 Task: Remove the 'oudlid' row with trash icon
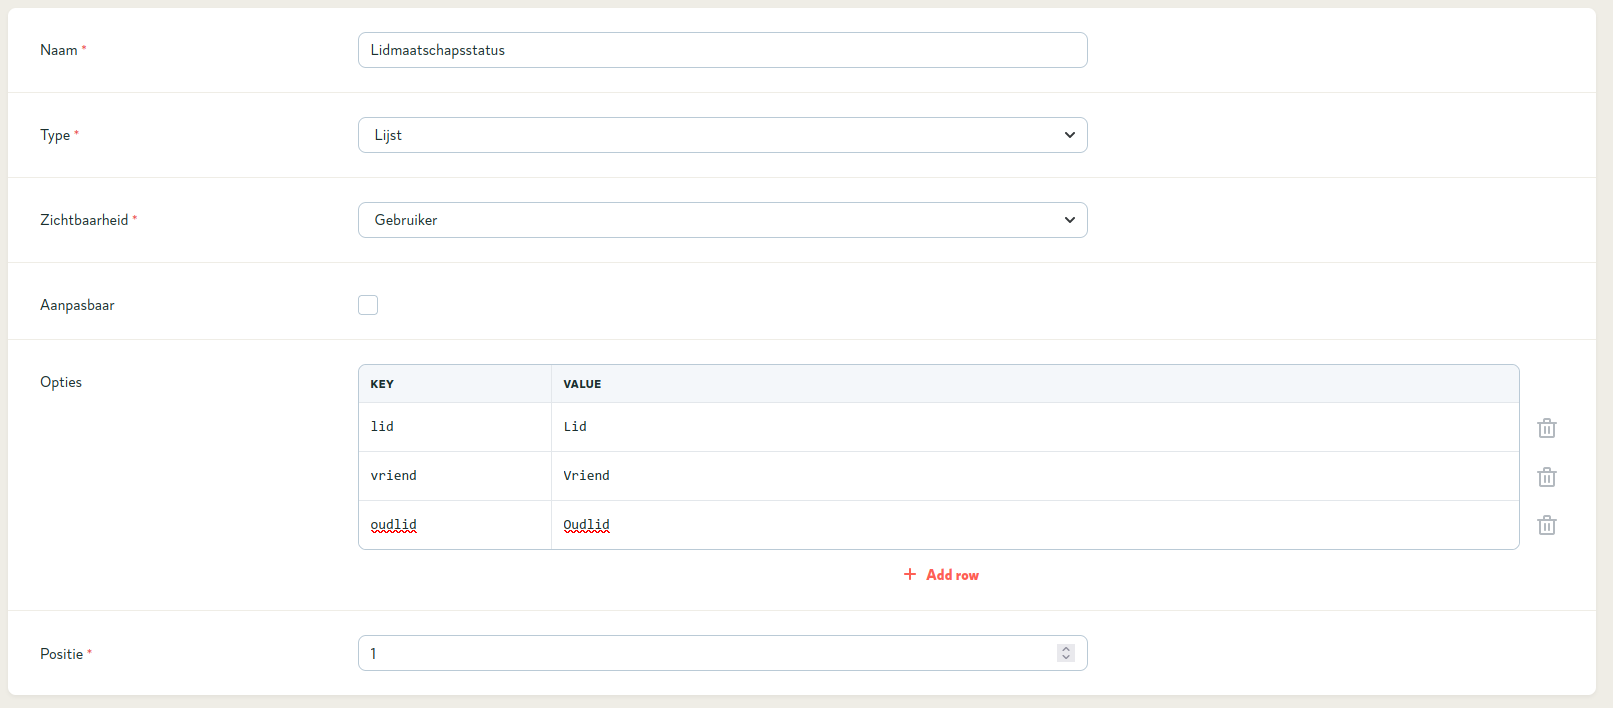[x=1546, y=525]
